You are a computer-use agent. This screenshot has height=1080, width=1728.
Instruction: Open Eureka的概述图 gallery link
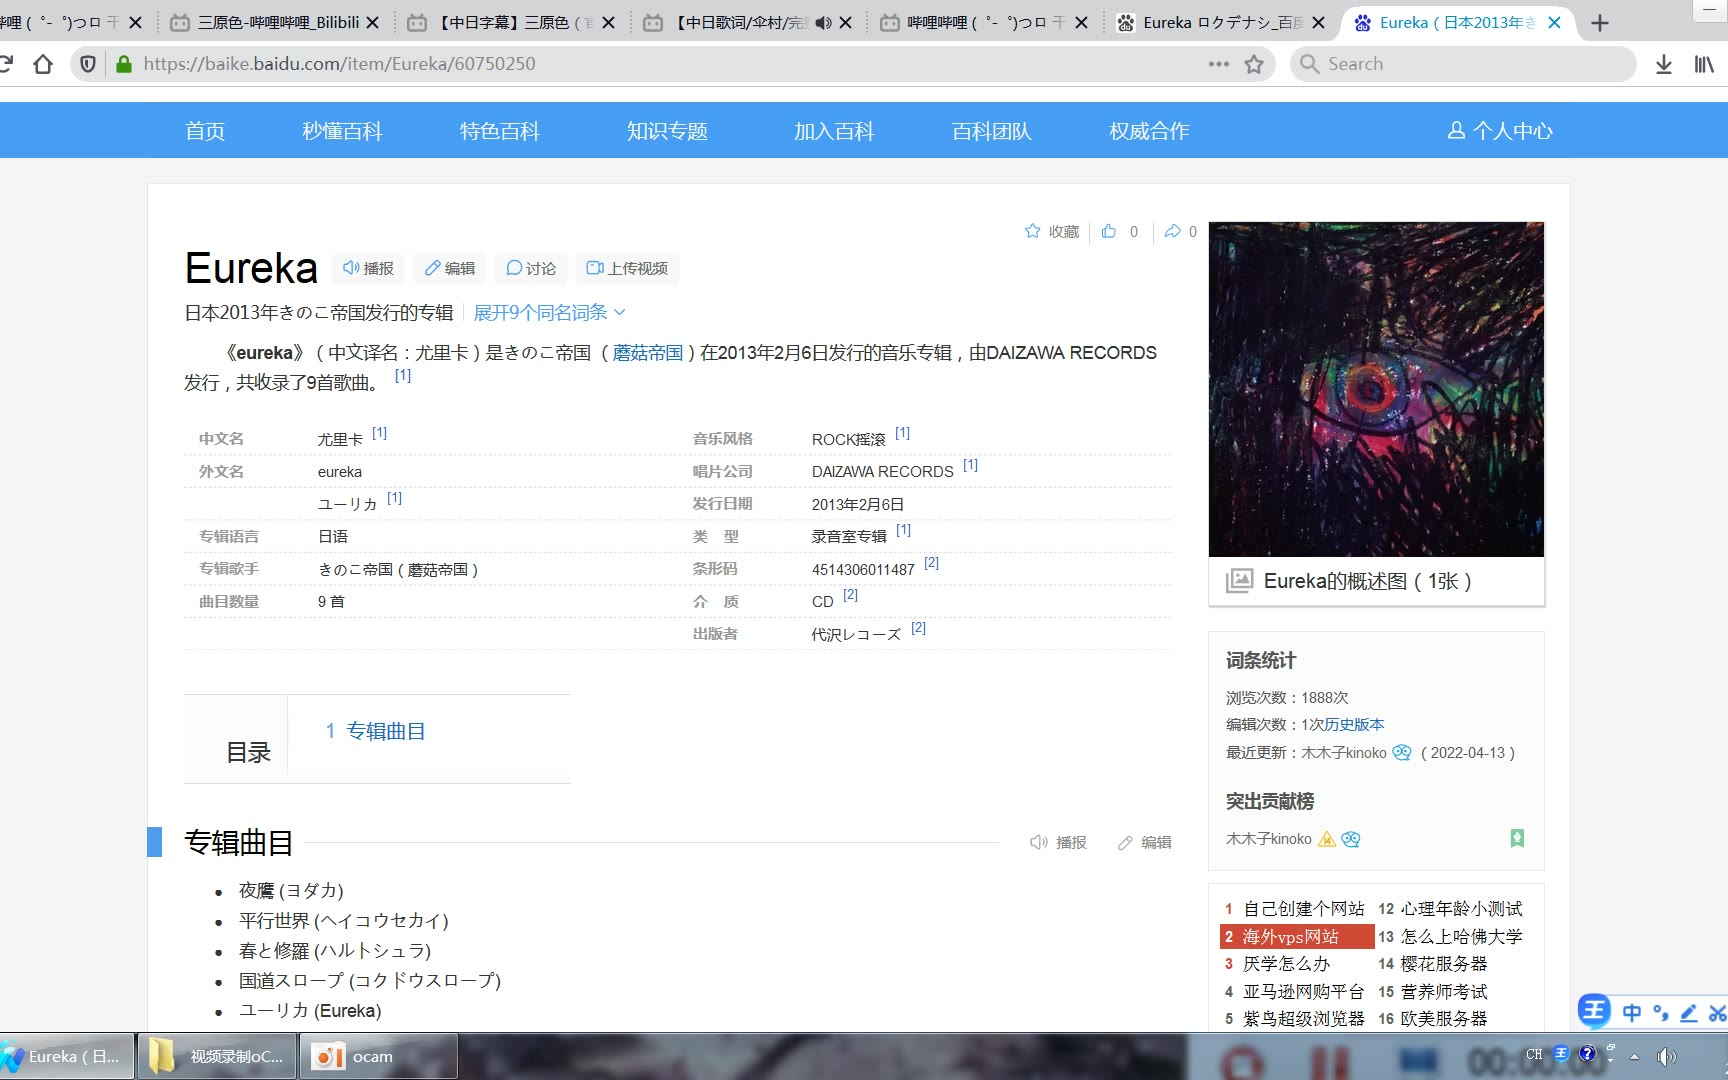[1367, 581]
